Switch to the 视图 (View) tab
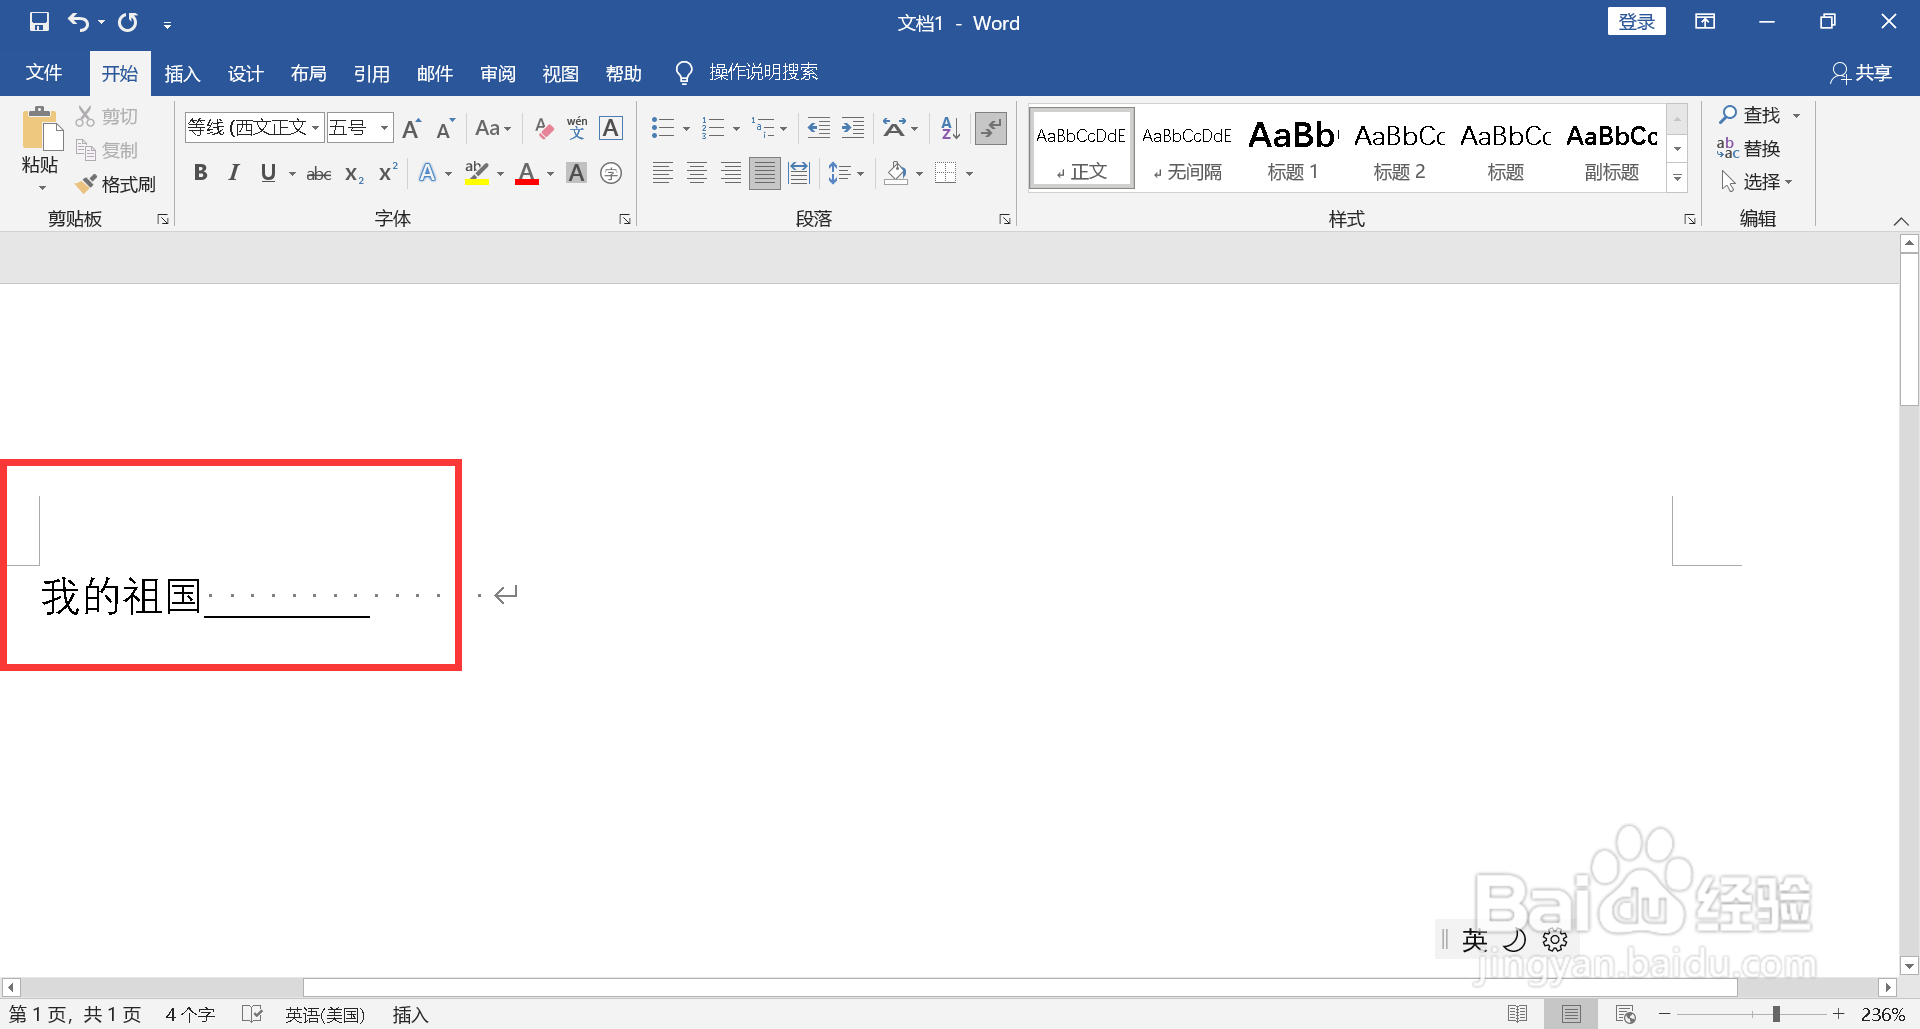This screenshot has width=1920, height=1029. tap(560, 73)
